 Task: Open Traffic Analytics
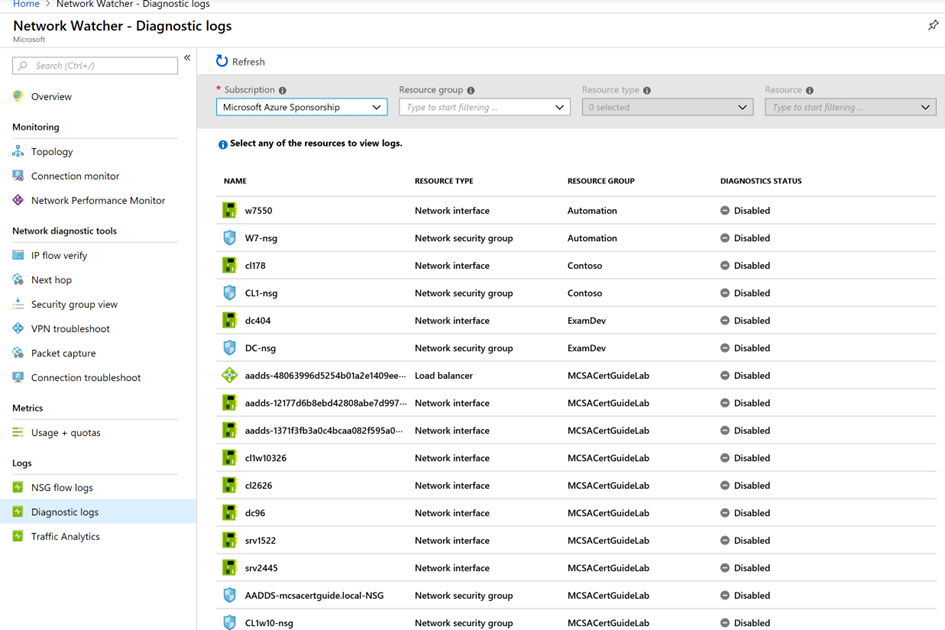66,536
